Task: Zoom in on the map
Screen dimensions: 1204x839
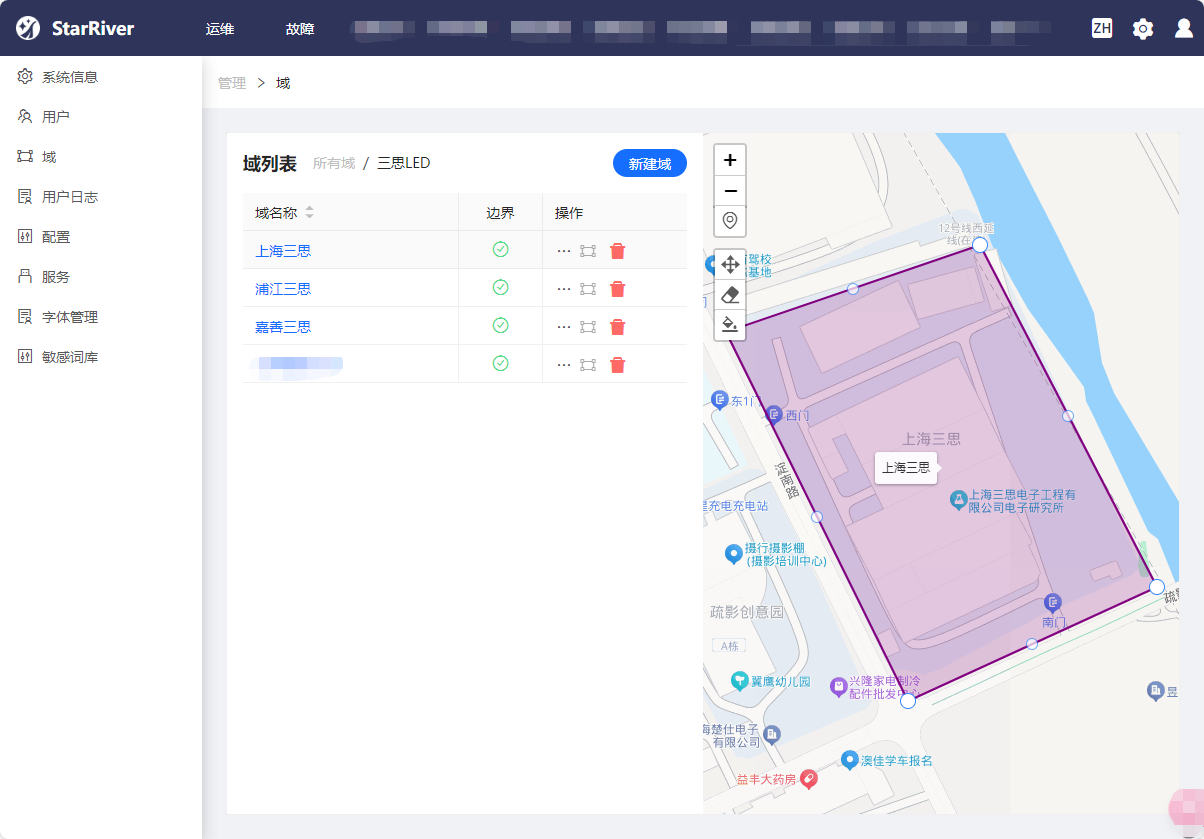Action: click(730, 160)
